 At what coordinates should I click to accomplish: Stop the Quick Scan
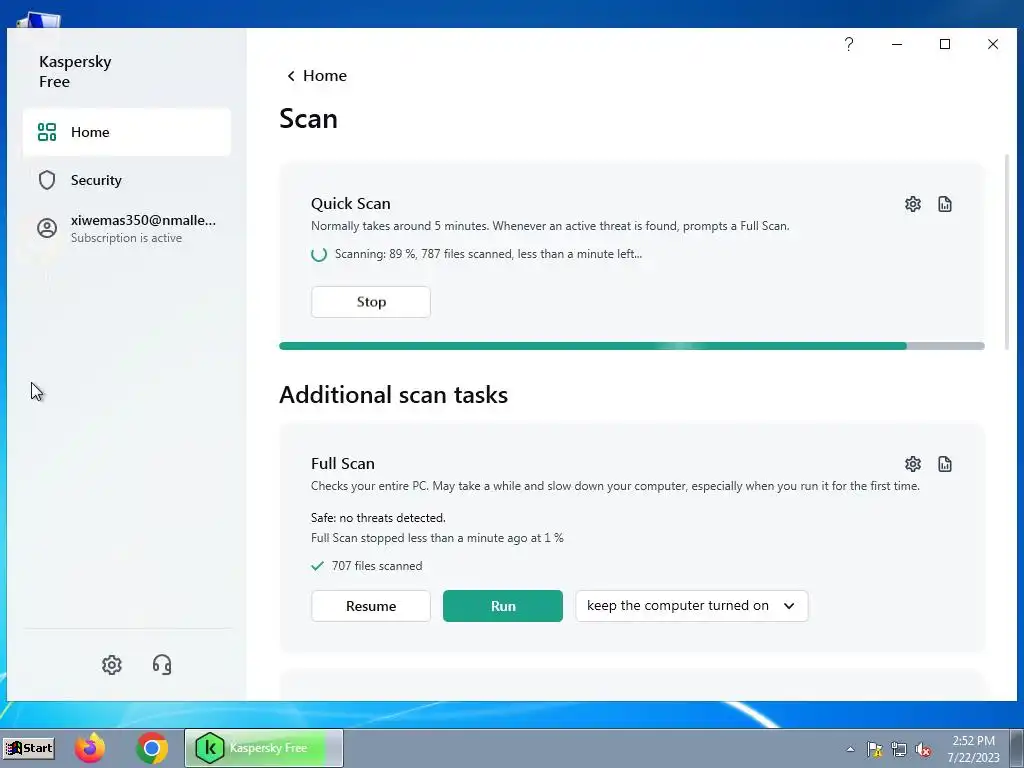[371, 302]
